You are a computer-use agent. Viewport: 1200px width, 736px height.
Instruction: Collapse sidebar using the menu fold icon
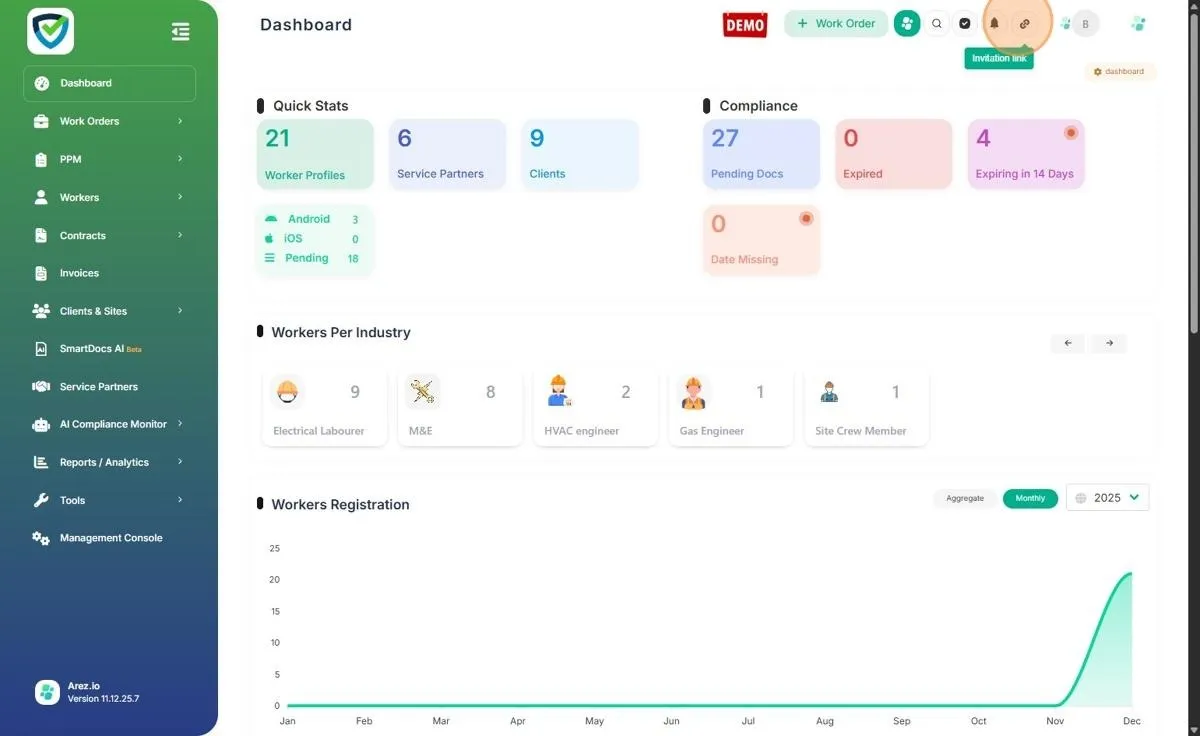click(x=180, y=32)
